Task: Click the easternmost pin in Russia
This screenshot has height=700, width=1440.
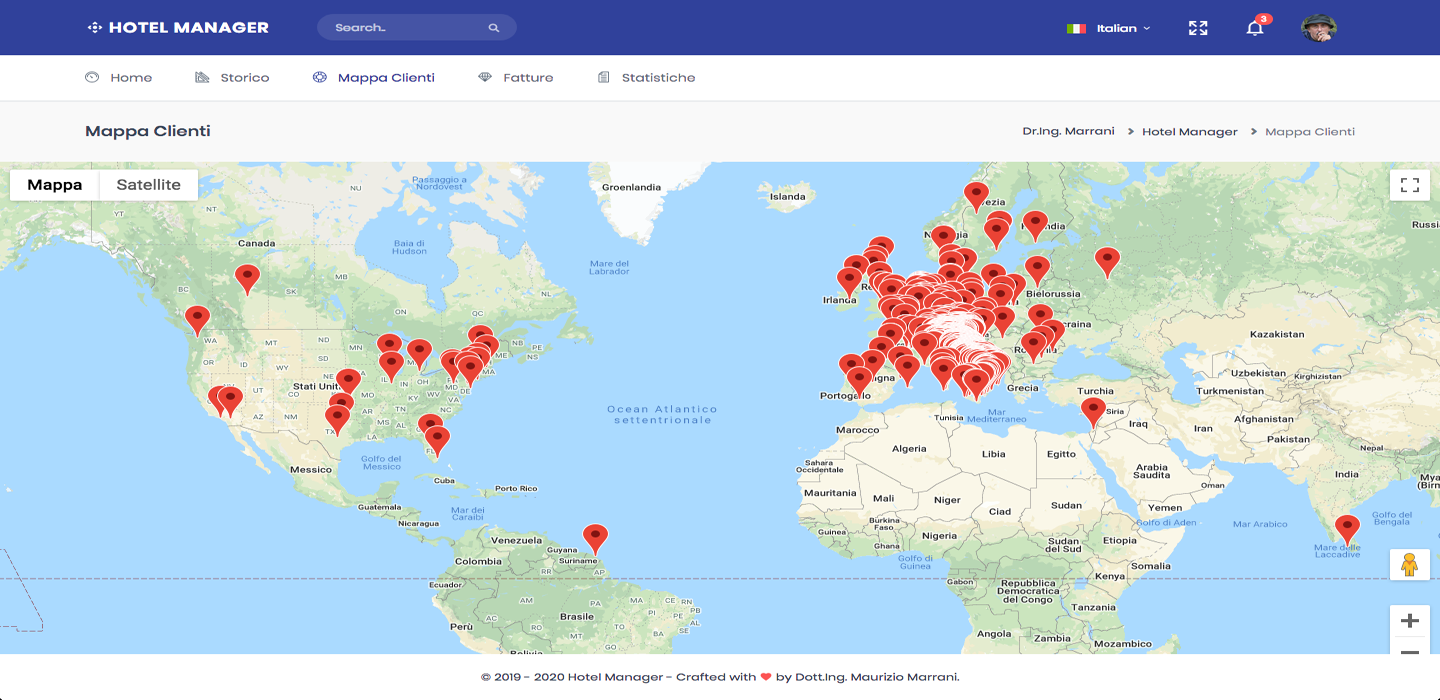Action: (1107, 262)
